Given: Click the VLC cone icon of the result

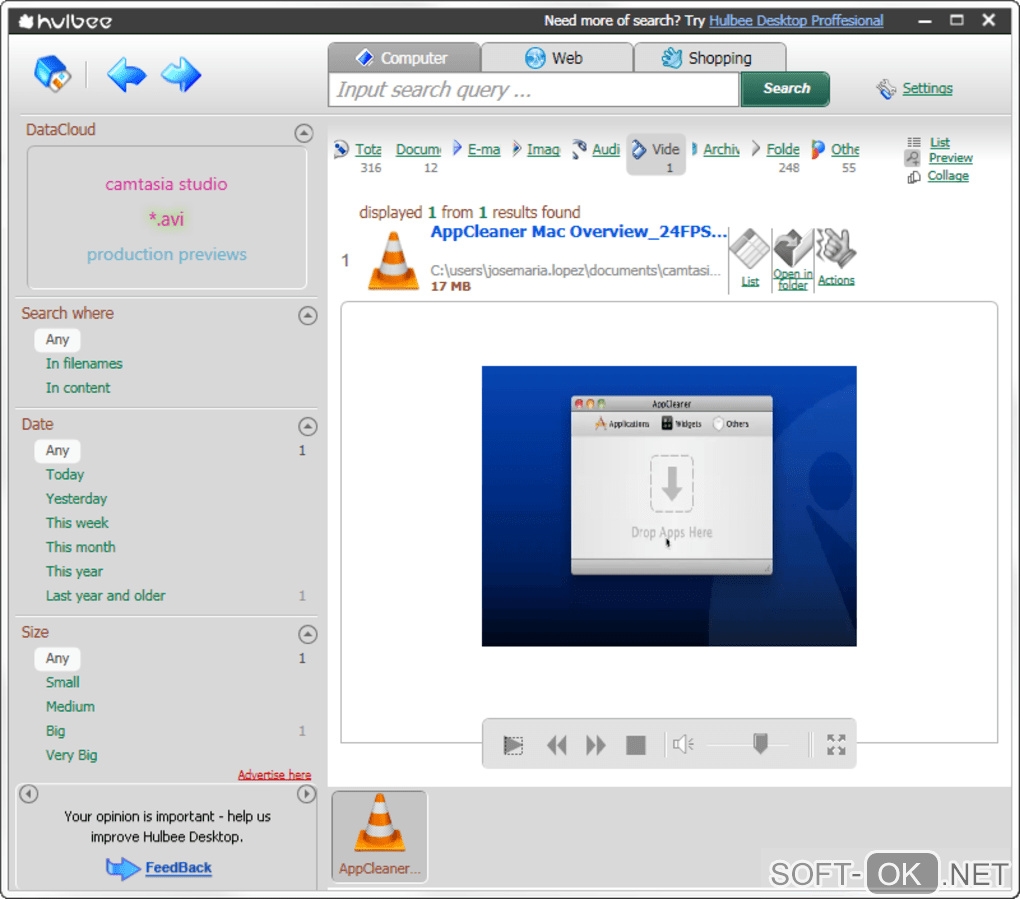Looking at the screenshot, I should click(394, 261).
